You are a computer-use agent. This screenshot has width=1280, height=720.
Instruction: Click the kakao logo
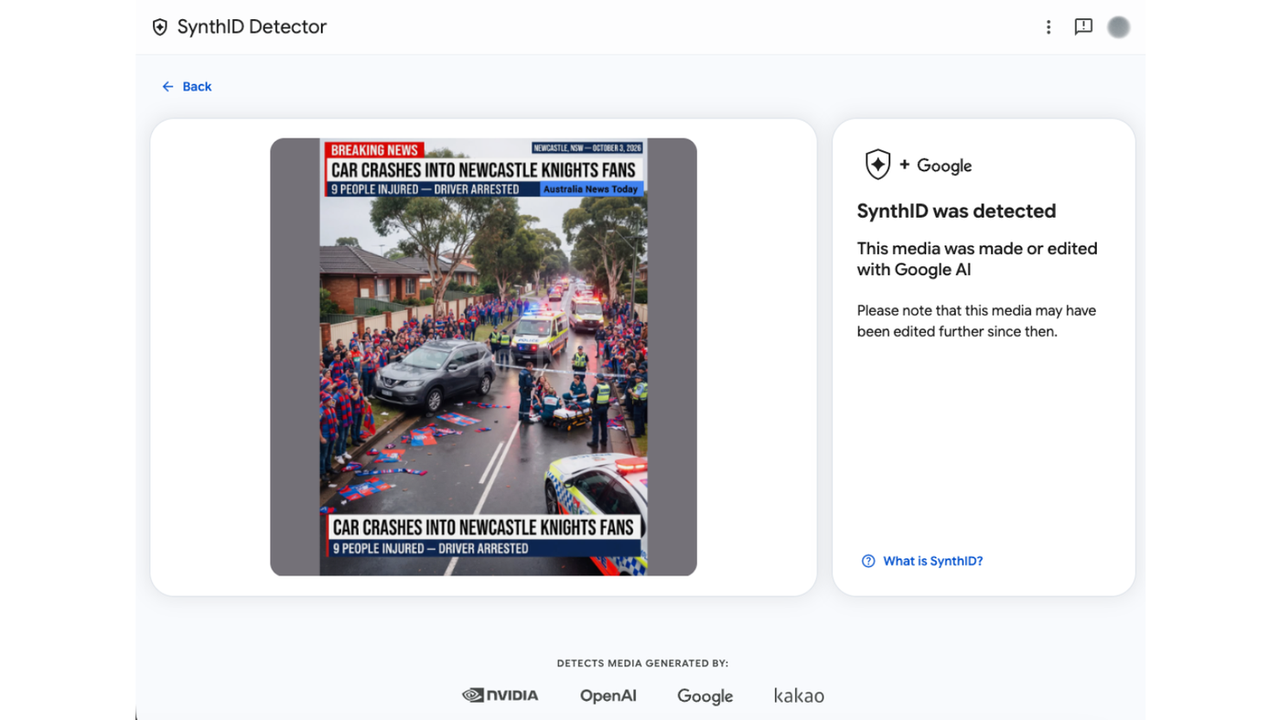[x=799, y=695]
